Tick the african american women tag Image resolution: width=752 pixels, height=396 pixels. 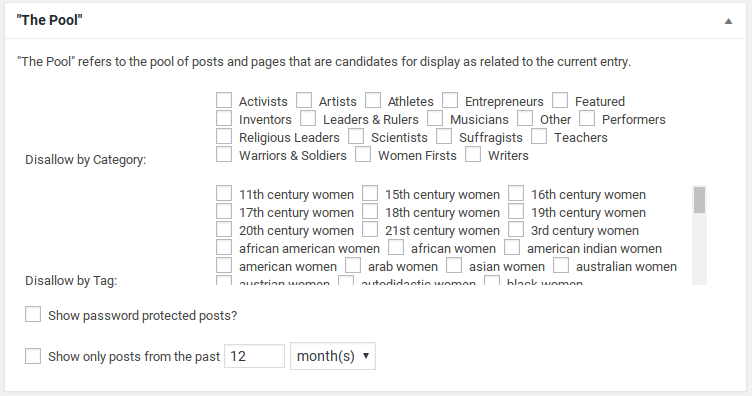[x=224, y=247]
